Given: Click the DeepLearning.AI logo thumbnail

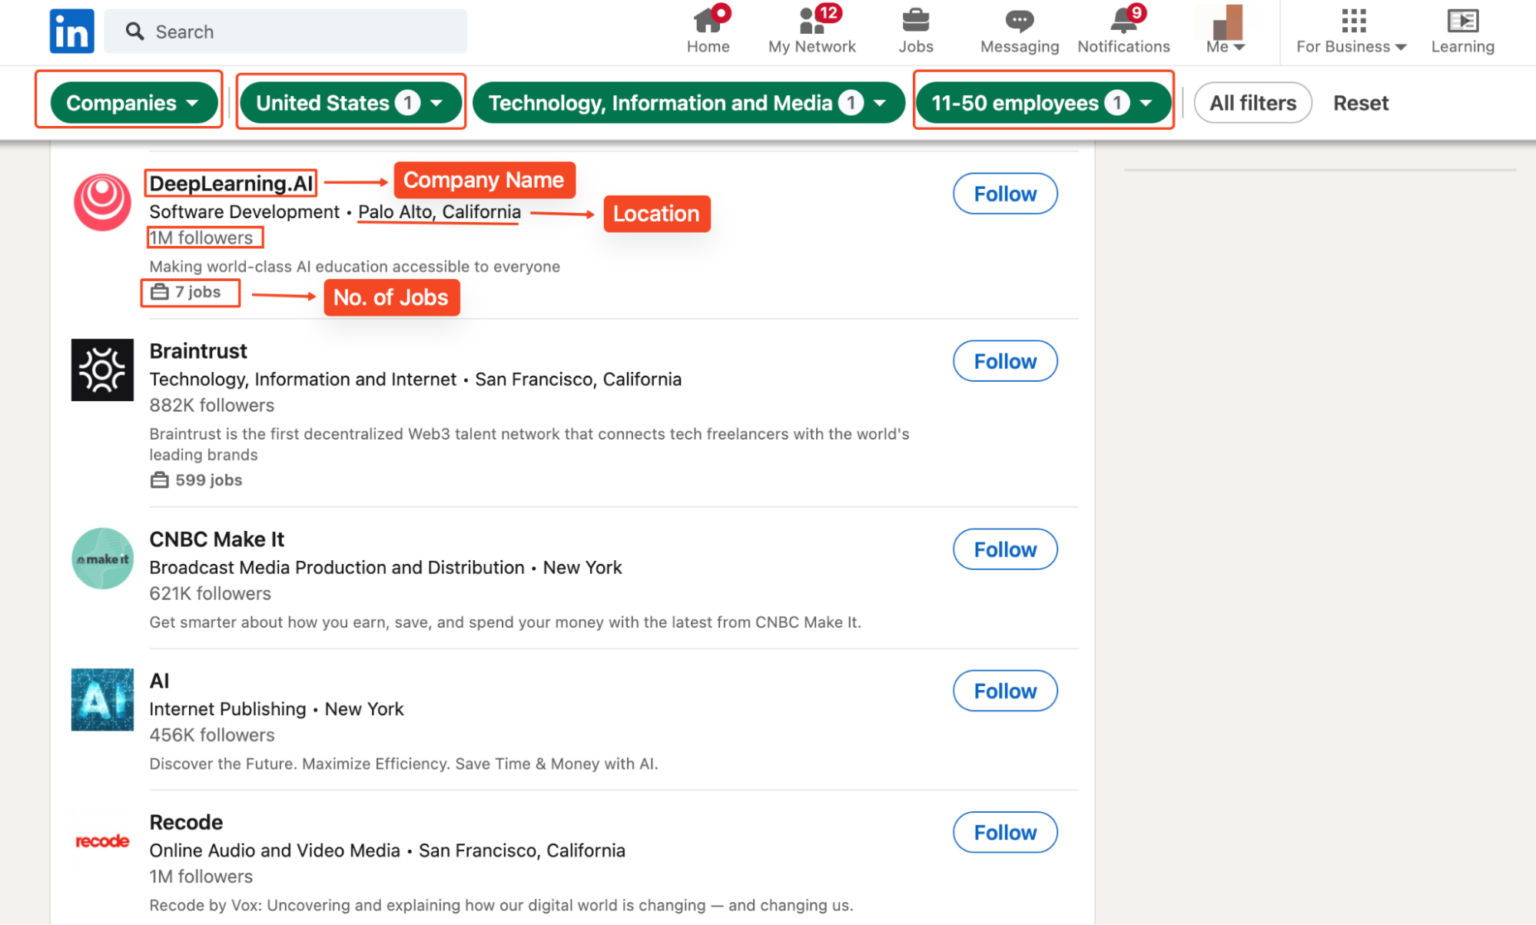Looking at the screenshot, I should tap(102, 202).
